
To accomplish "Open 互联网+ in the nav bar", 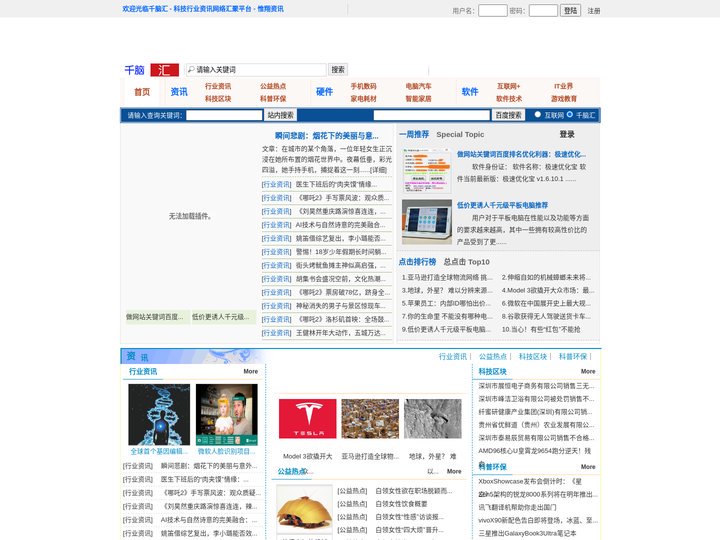I will 509,86.
